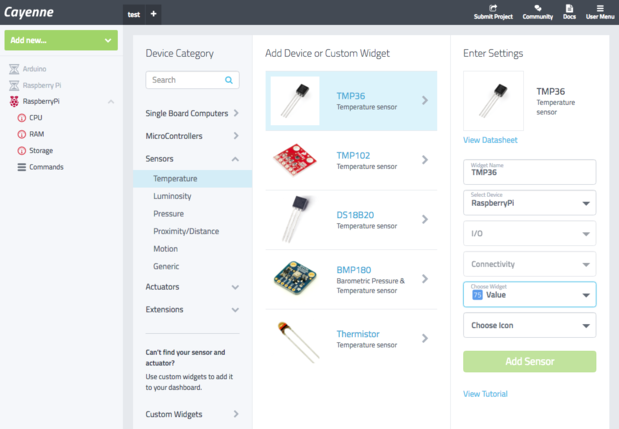Image resolution: width=619 pixels, height=429 pixels.
Task: Open the Choose Widget dropdown
Action: click(x=529, y=294)
